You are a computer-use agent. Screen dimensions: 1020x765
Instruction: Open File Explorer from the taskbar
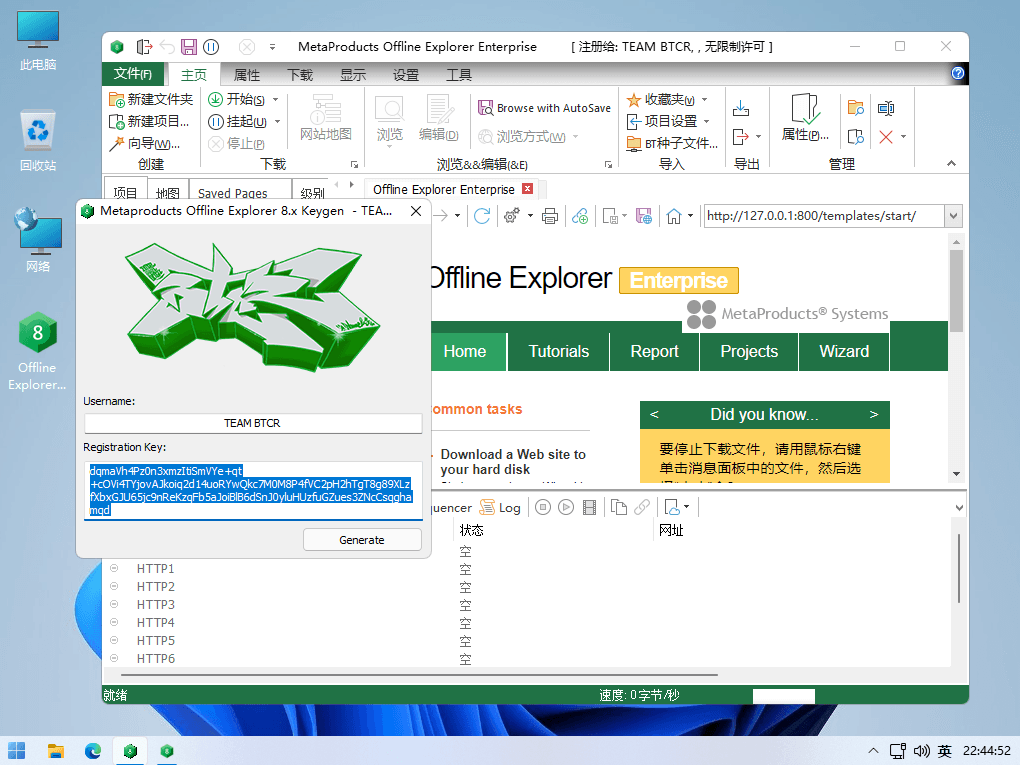click(56, 751)
